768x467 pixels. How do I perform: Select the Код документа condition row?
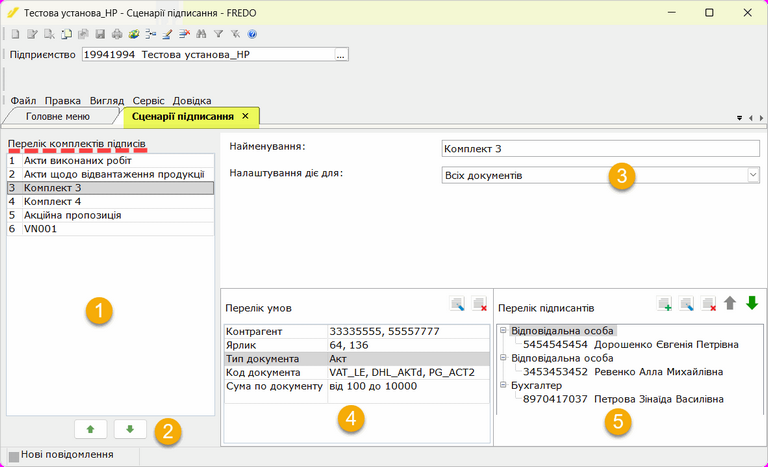click(357, 372)
